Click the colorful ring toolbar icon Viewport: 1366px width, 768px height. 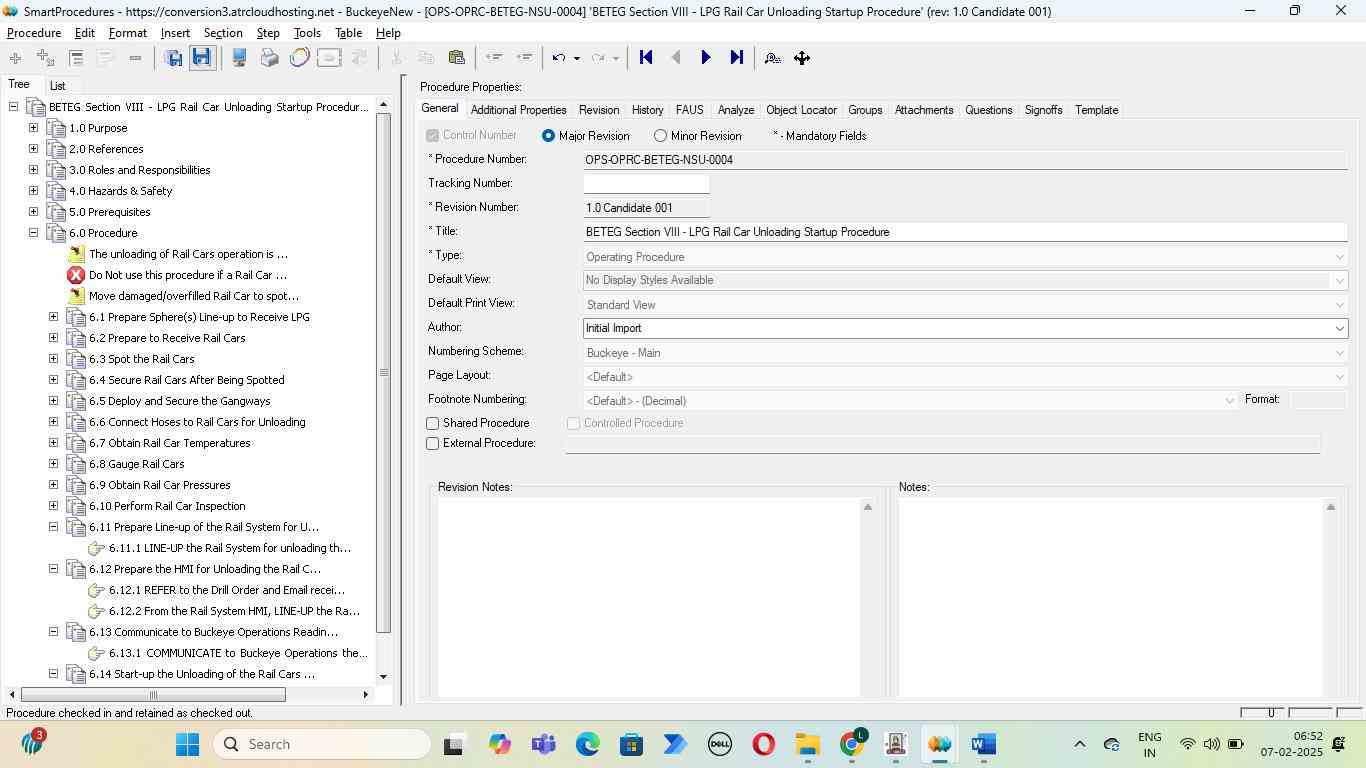299,58
